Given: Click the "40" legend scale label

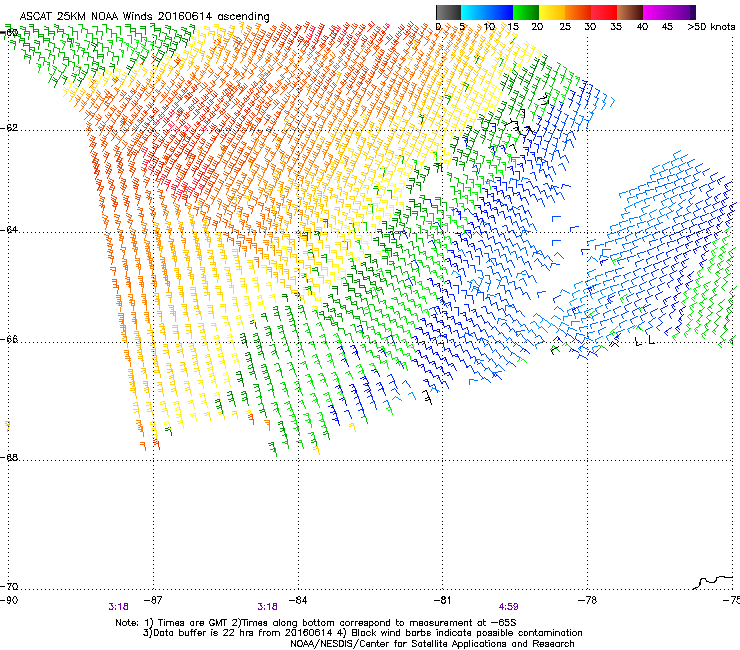Looking at the screenshot, I should pyautogui.click(x=642, y=27).
